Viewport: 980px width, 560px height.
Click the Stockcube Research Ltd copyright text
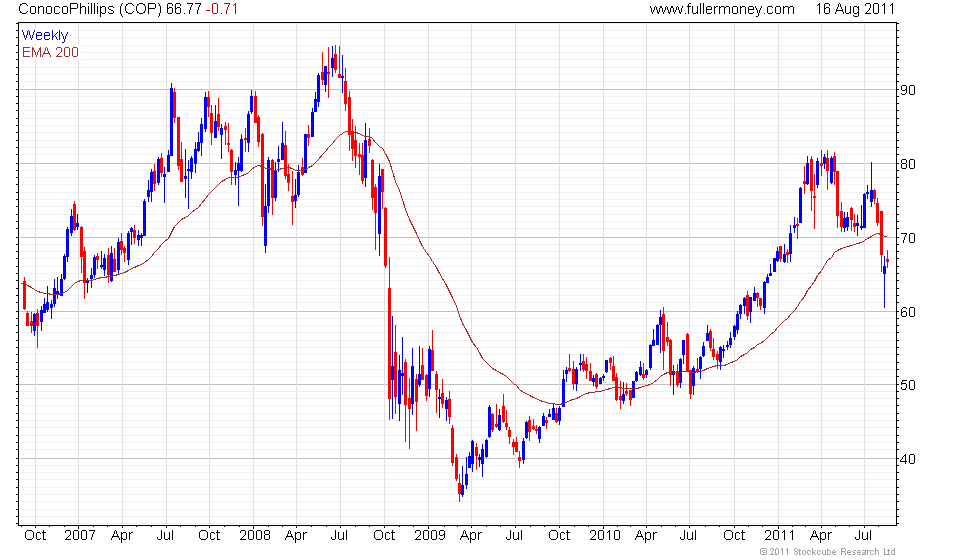click(828, 552)
